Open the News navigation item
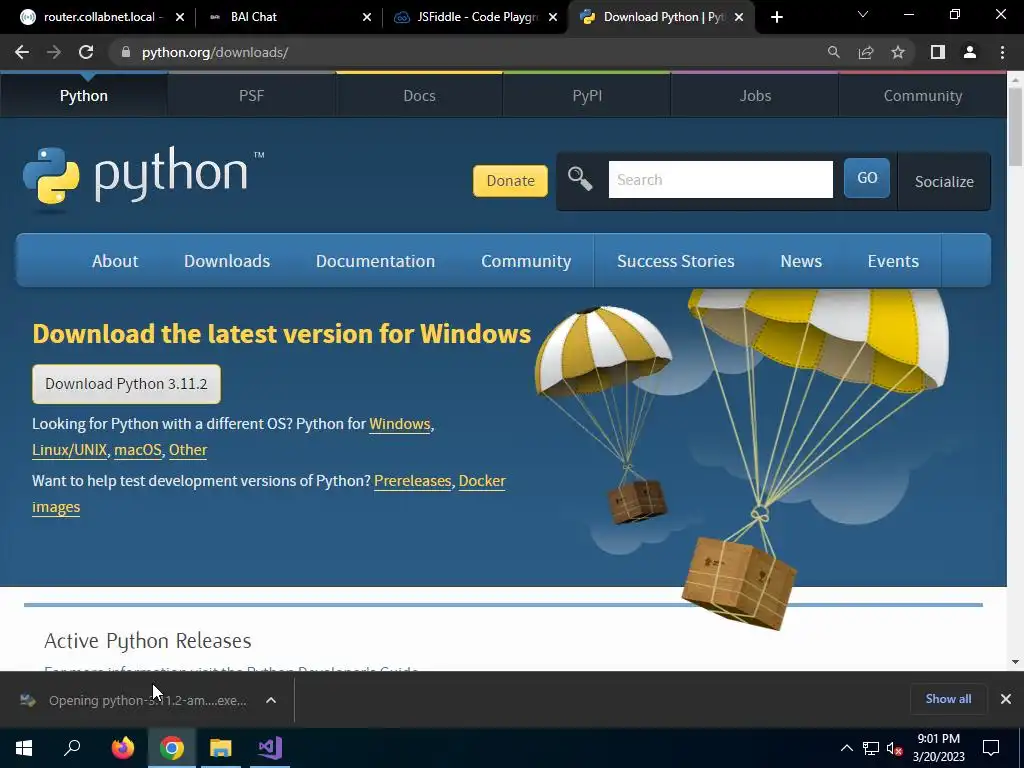The image size is (1024, 768). (x=801, y=261)
